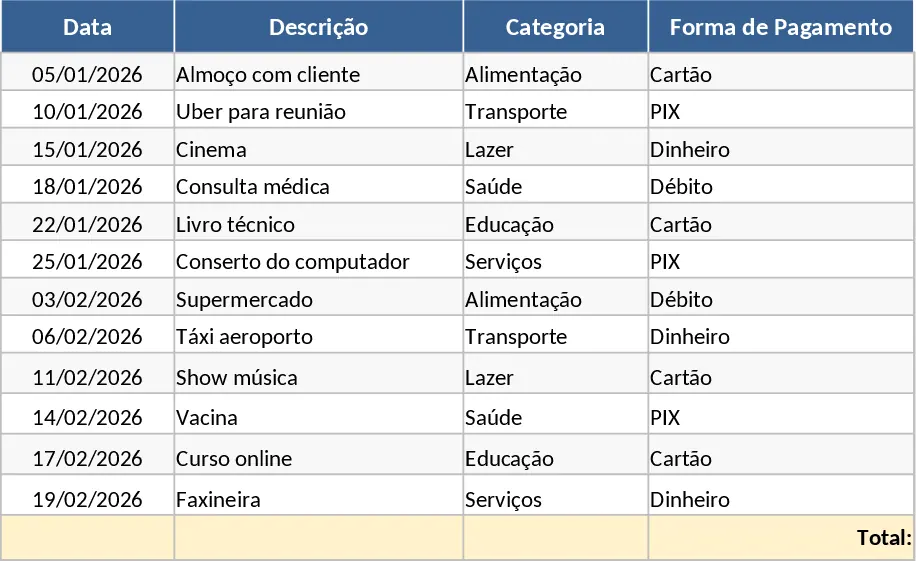Select the Cinema description cell
This screenshot has height=561, width=916.
tap(318, 147)
